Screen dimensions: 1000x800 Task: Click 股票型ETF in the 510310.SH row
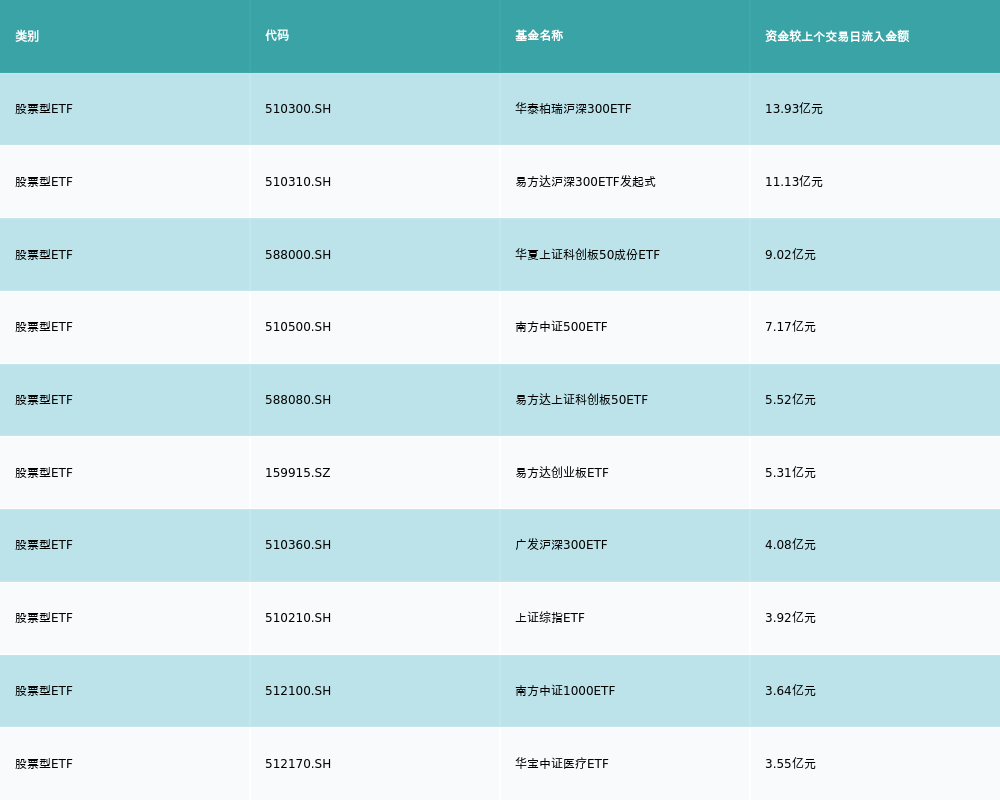point(44,182)
